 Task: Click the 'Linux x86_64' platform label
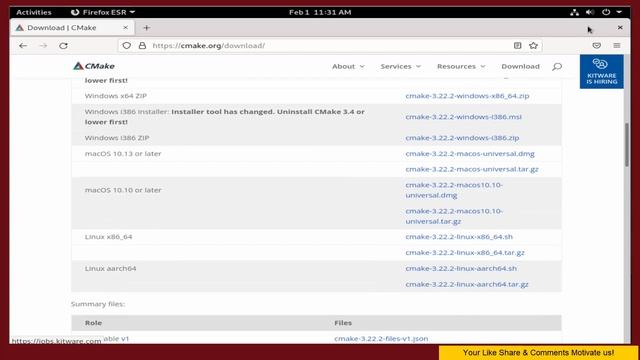(108, 237)
